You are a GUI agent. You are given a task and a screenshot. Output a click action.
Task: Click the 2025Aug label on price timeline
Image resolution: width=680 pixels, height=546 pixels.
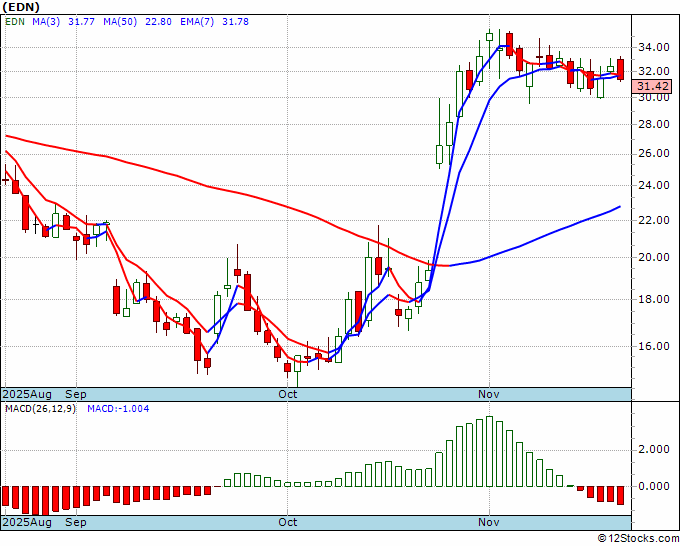[27, 394]
